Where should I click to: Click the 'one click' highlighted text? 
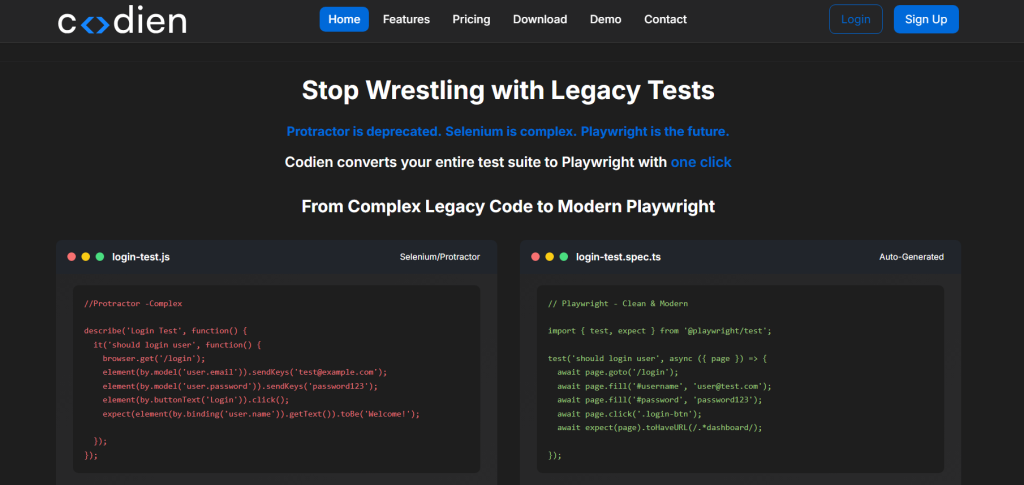pos(701,162)
